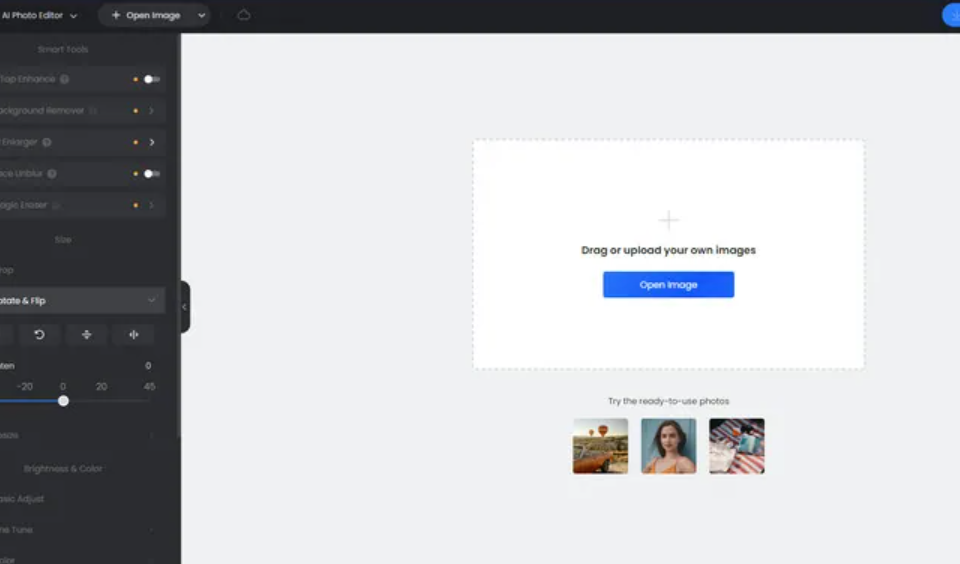Image resolution: width=960 pixels, height=564 pixels.
Task: Click the Enlarger info icon
Action: tap(47, 142)
